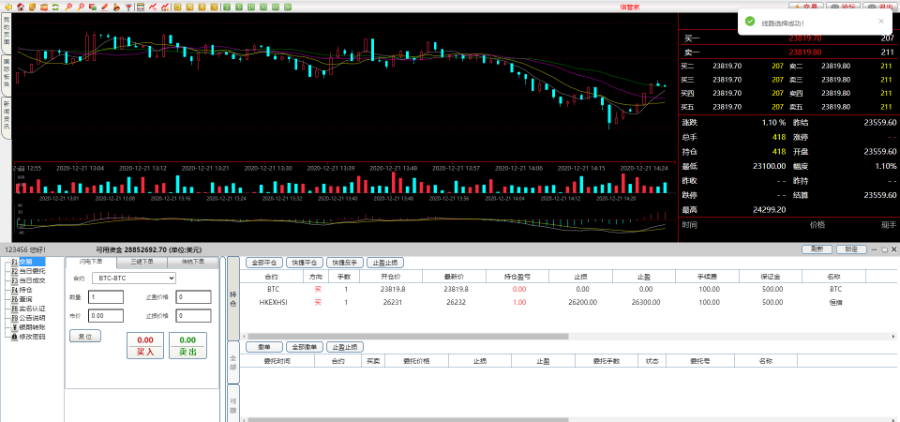Open the BTC-BTC contract dropdown
900x422 pixels.
[132, 278]
